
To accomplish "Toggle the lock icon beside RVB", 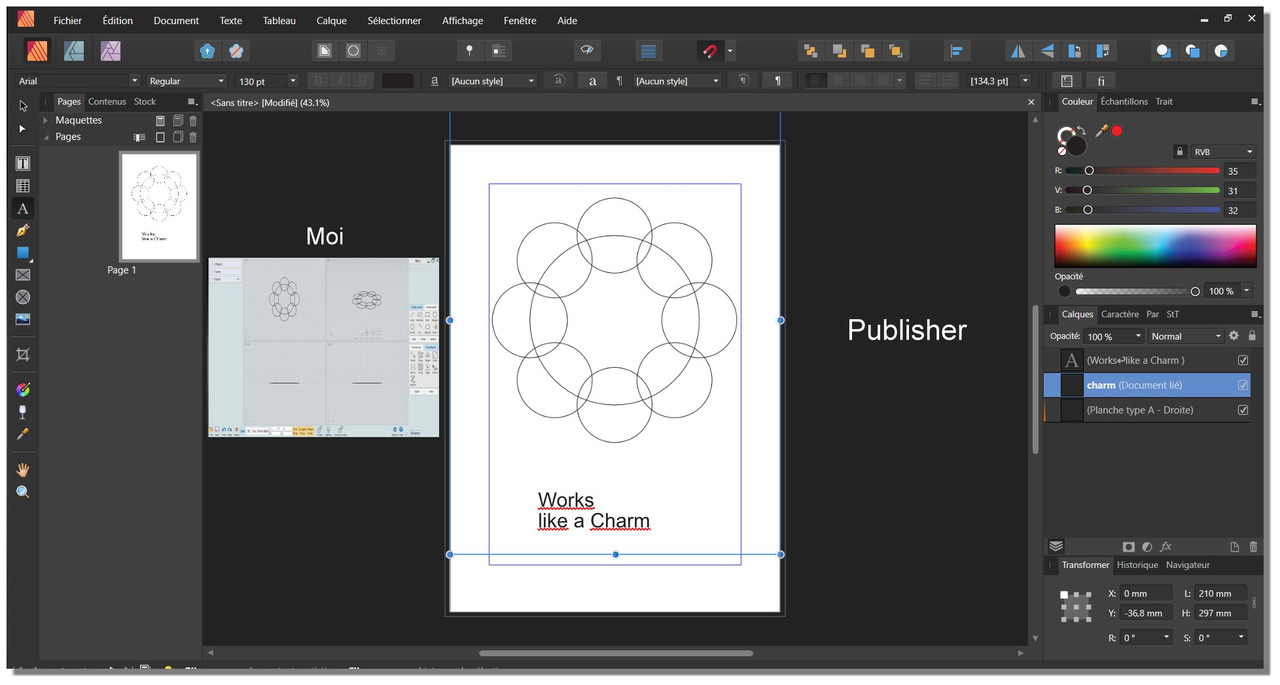I will [1180, 152].
